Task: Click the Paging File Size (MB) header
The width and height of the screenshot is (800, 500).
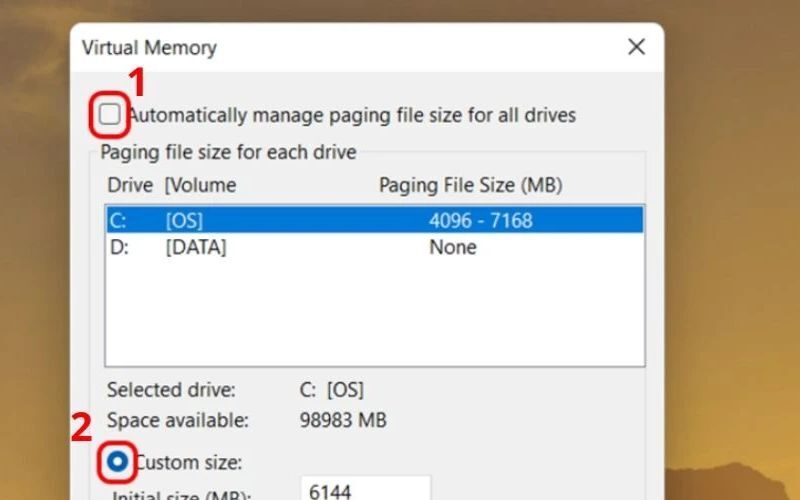Action: [x=470, y=185]
